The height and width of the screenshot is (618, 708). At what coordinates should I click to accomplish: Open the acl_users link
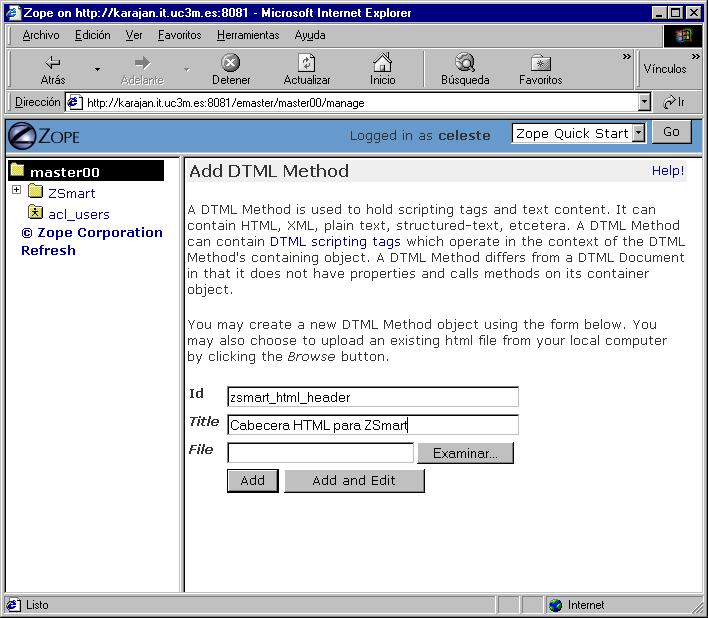click(79, 214)
